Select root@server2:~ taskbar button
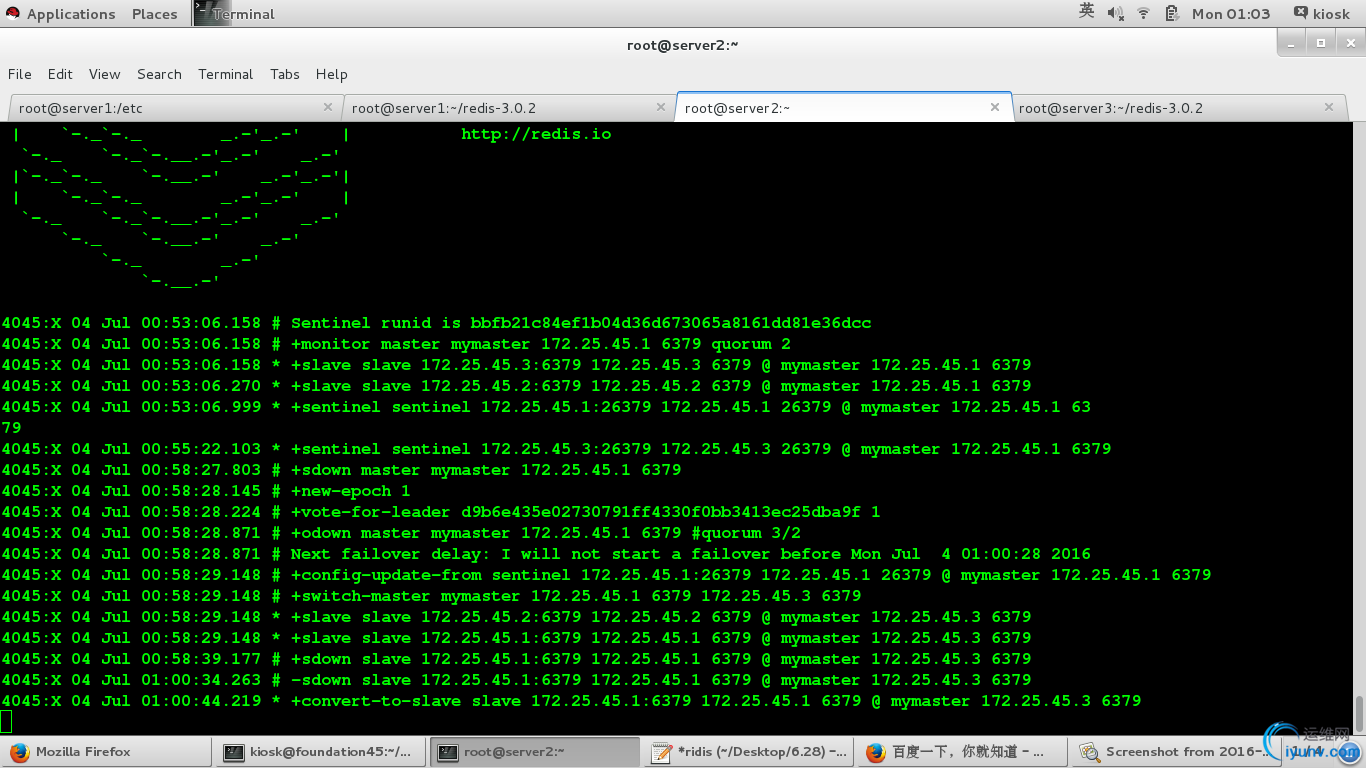The width and height of the screenshot is (1366, 768). tap(534, 752)
